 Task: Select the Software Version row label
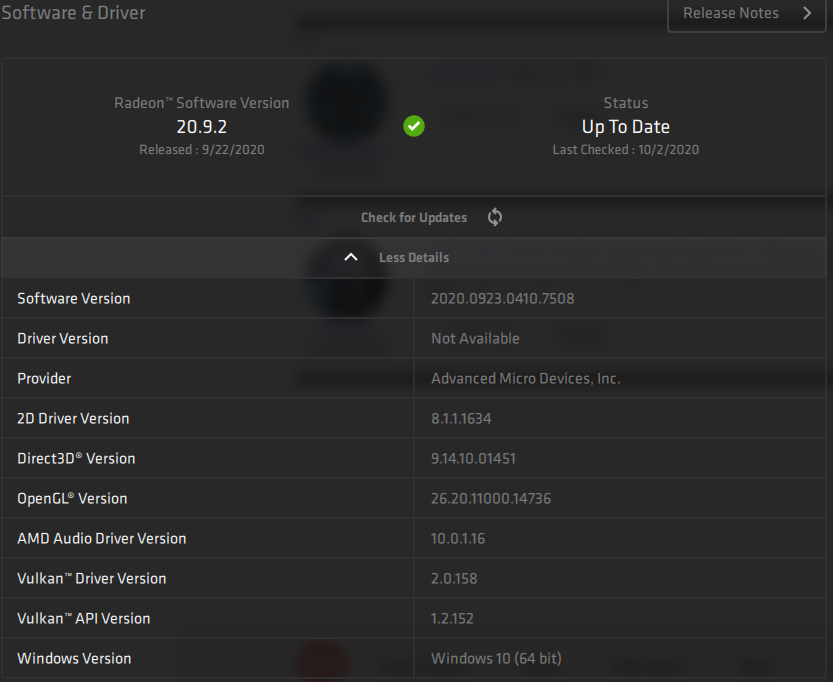74,299
